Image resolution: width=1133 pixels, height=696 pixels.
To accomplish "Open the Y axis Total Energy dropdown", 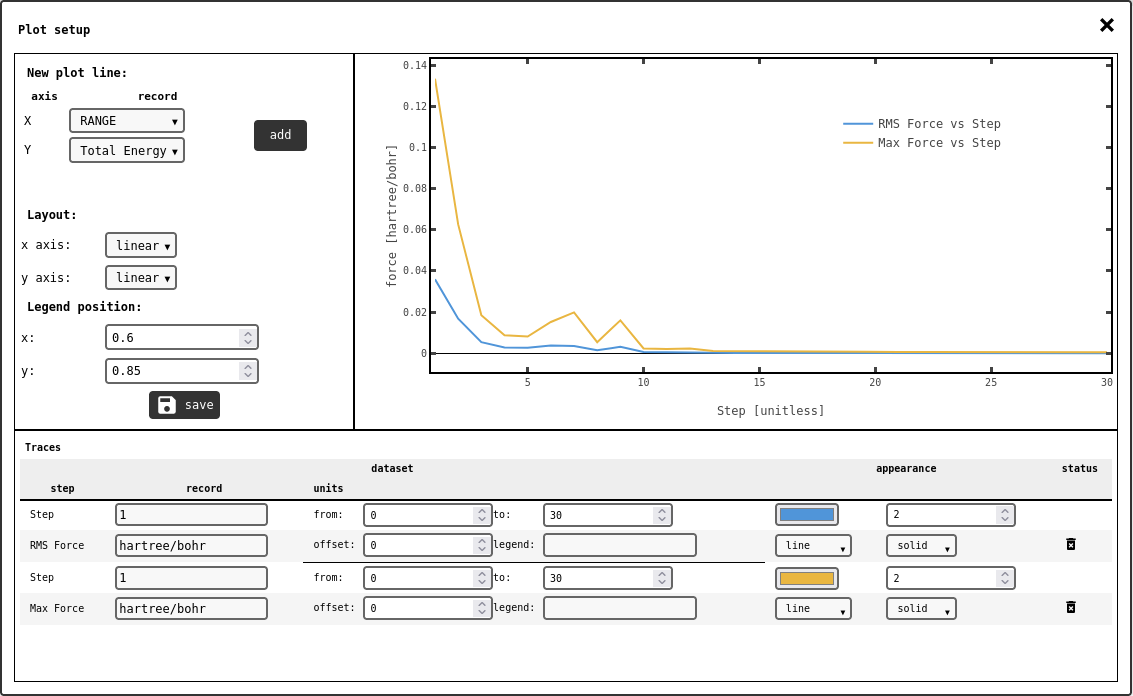I will click(127, 150).
